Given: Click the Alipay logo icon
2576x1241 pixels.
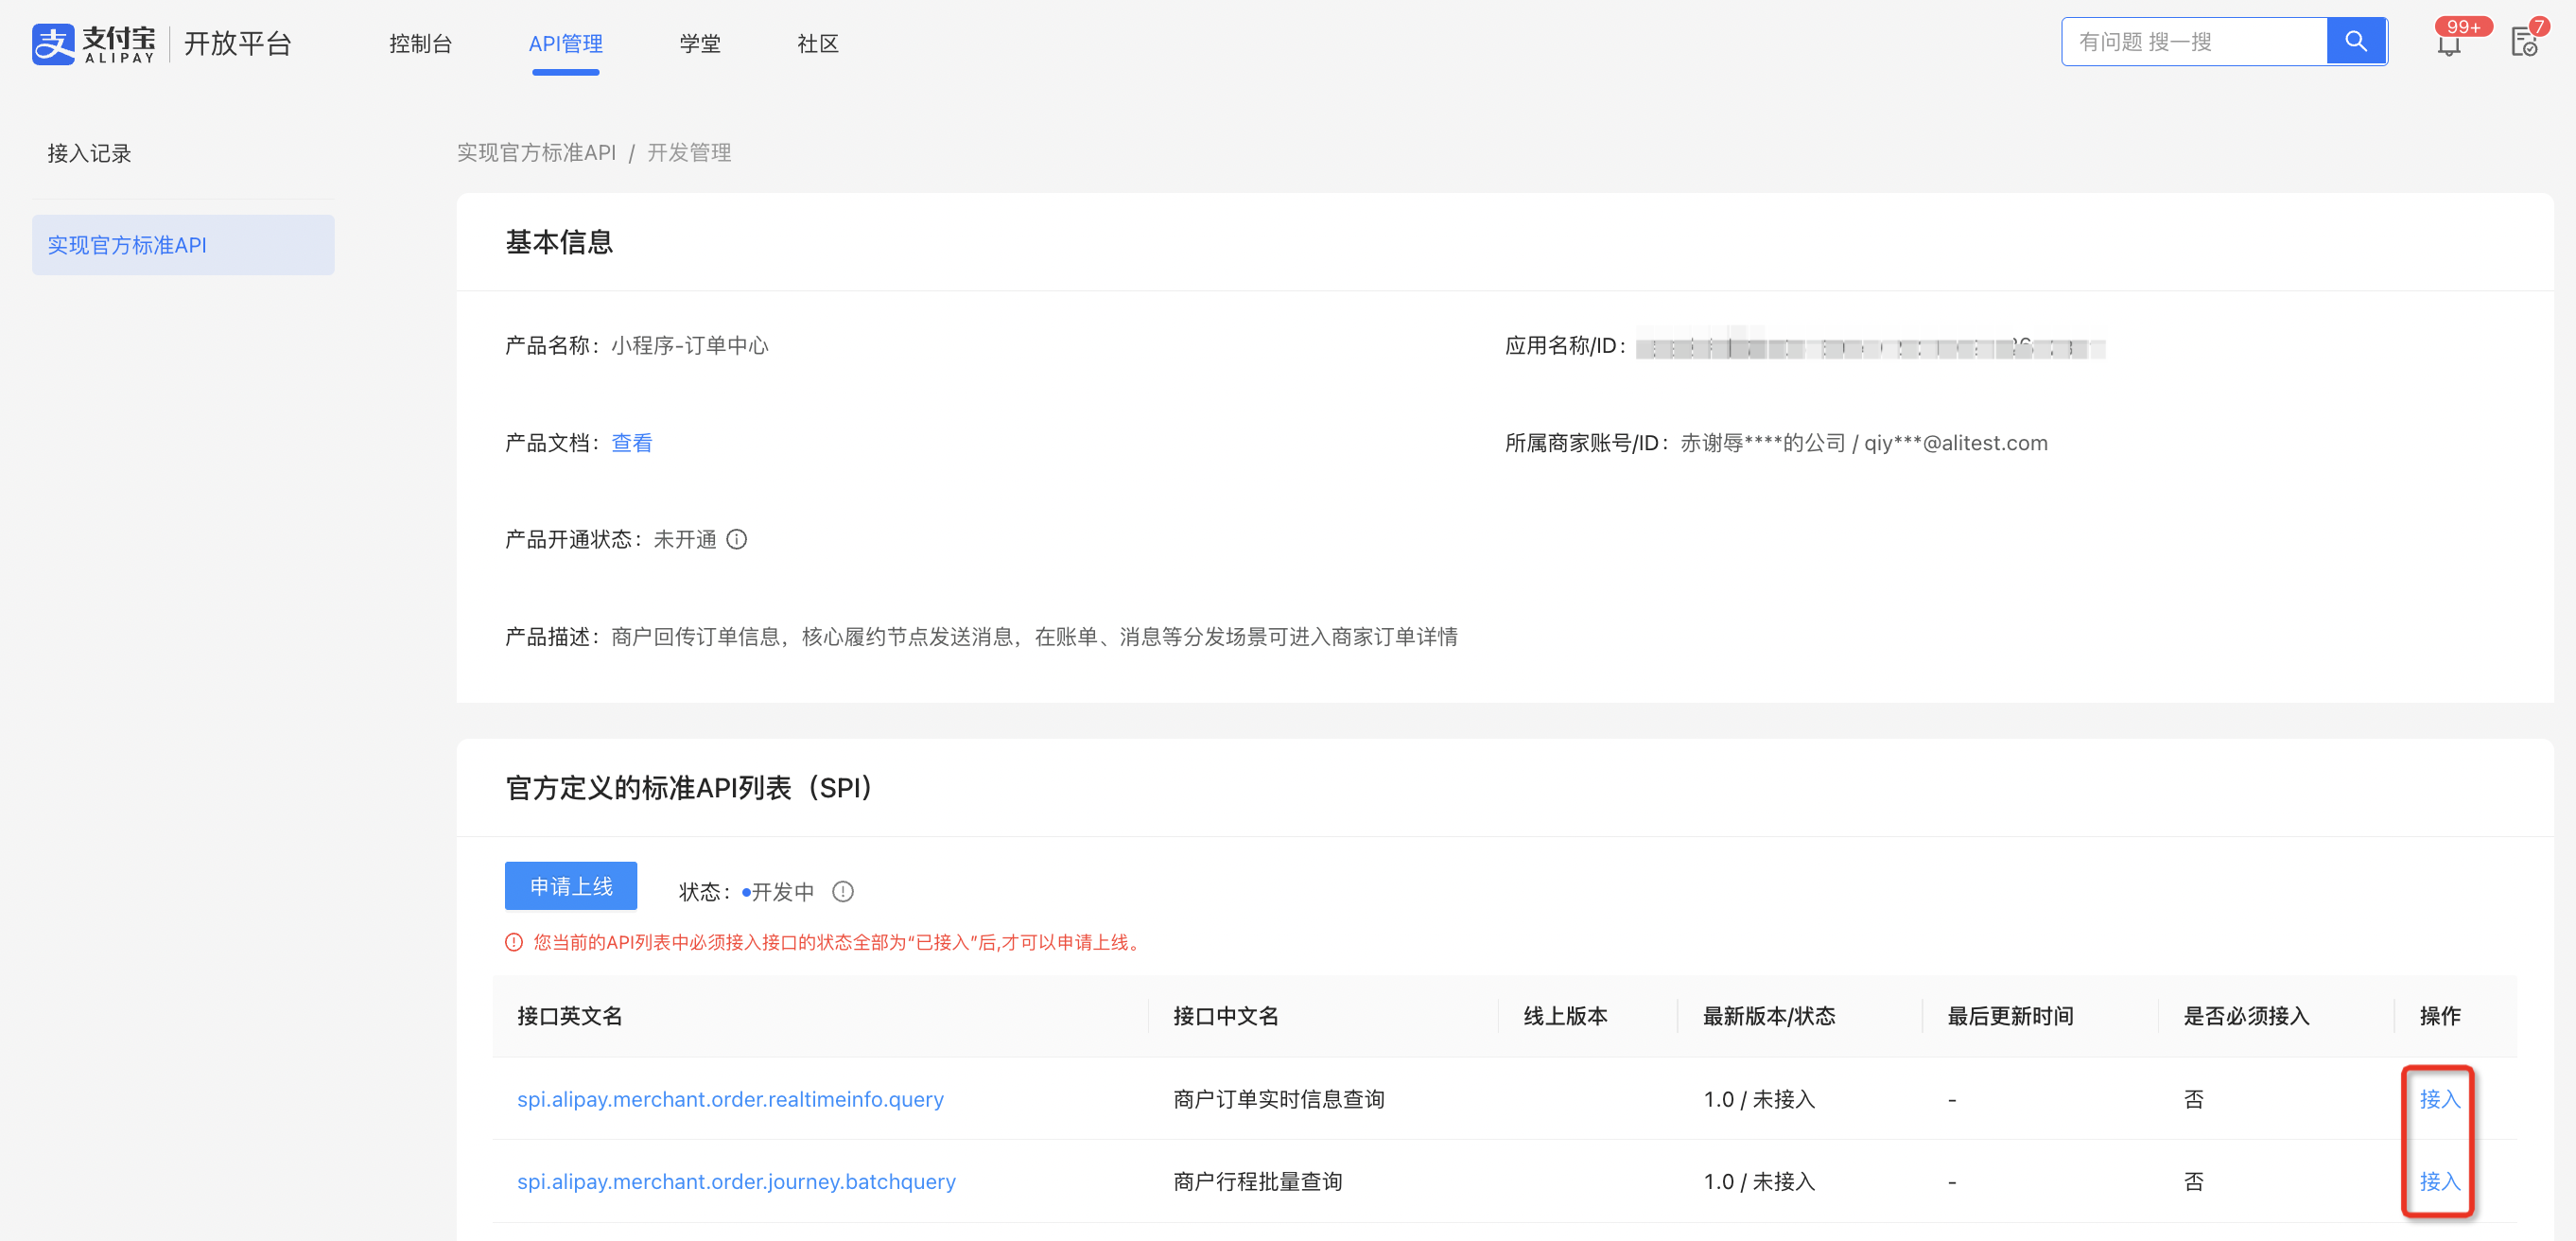Looking at the screenshot, I should pos(53,43).
